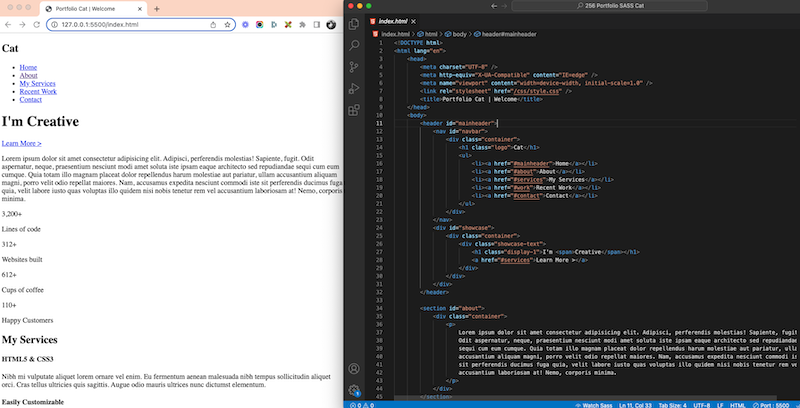Image resolution: width=800 pixels, height=408 pixels.
Task: Go forward in VS Code navigation history
Action: click(x=504, y=6)
